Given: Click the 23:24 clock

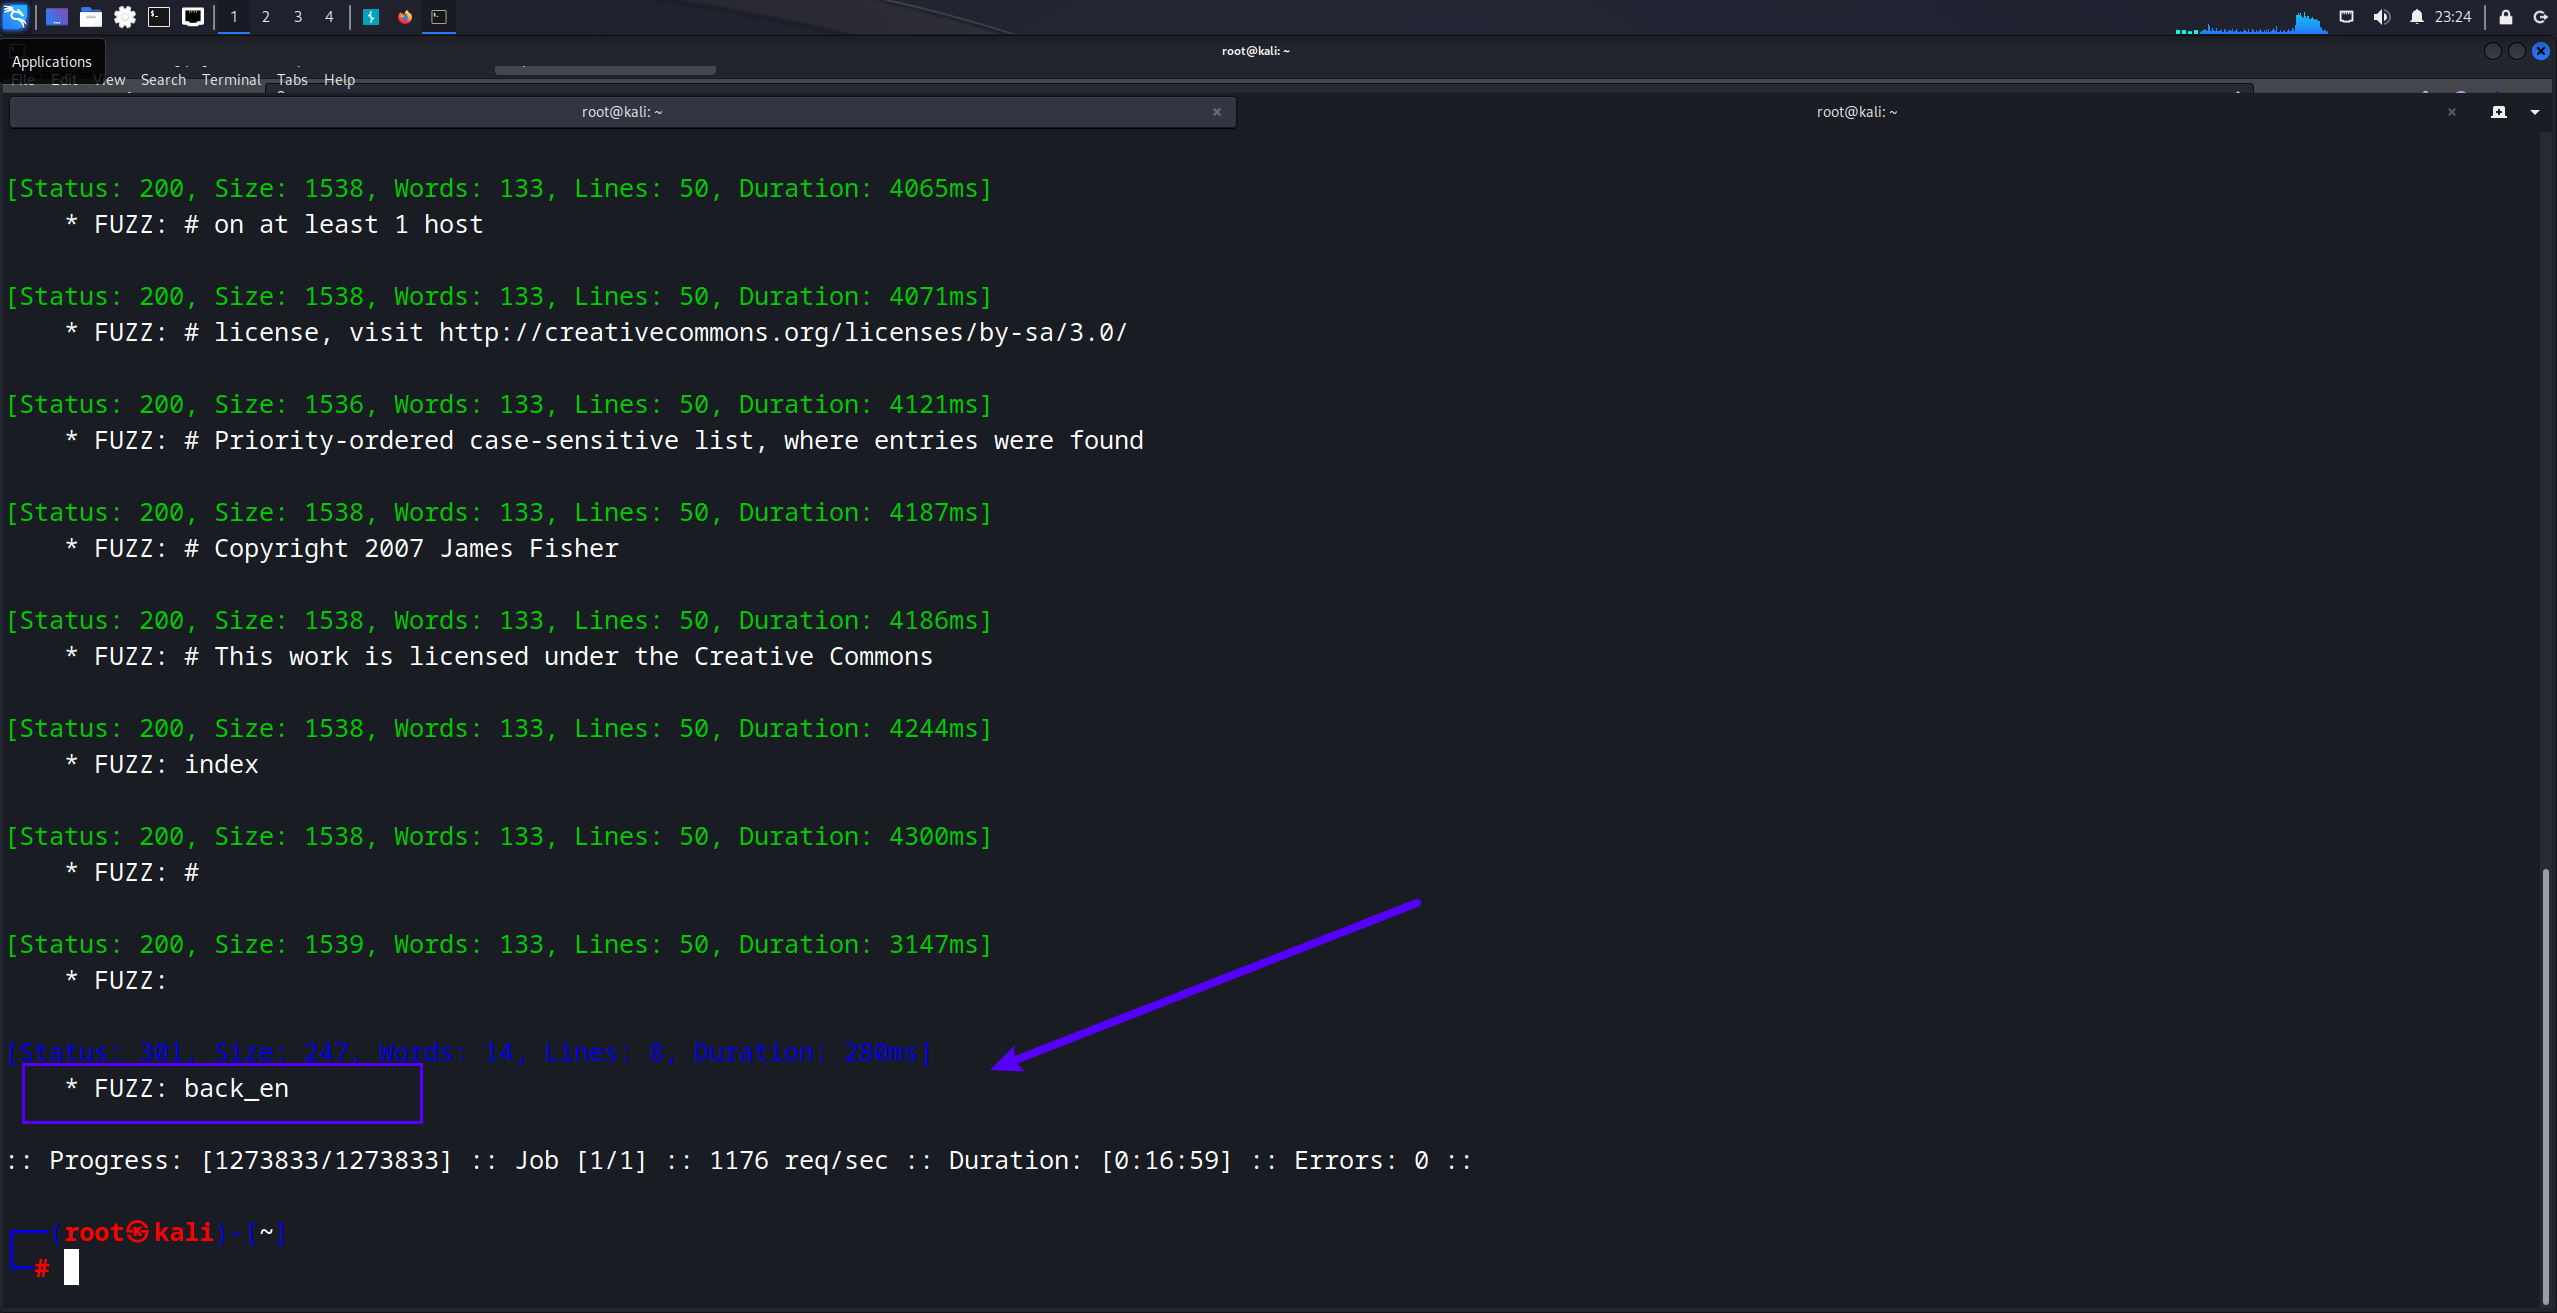Looking at the screenshot, I should (2453, 17).
